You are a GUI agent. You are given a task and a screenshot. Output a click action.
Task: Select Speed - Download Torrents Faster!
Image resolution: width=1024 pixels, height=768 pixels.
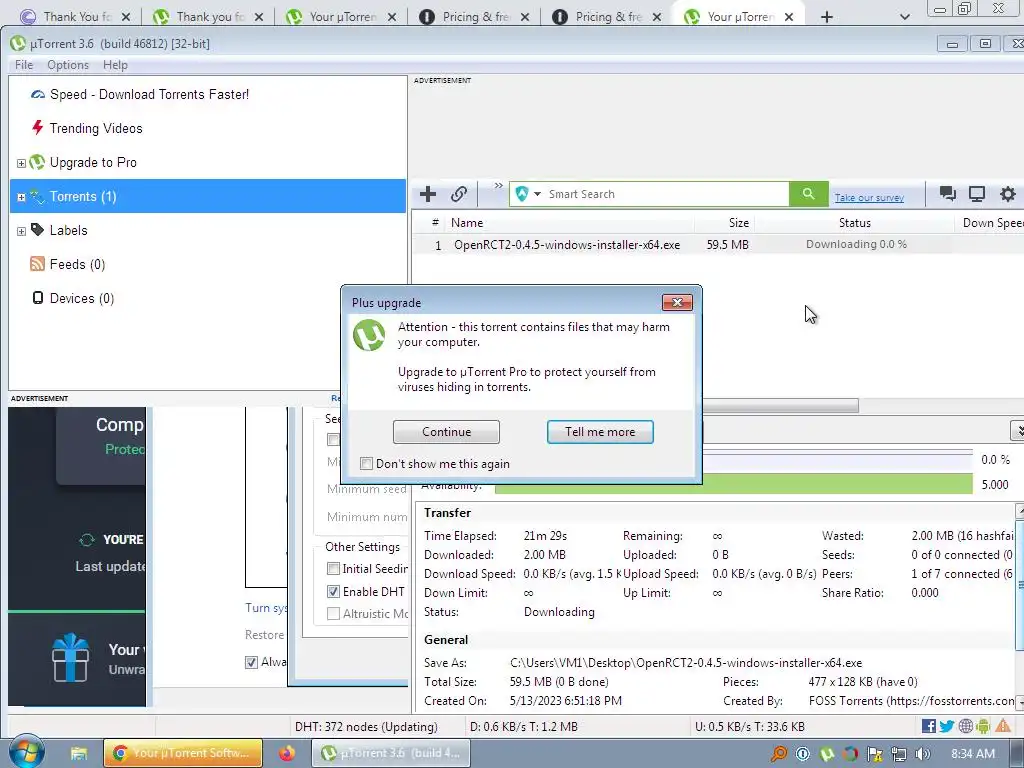pos(149,94)
